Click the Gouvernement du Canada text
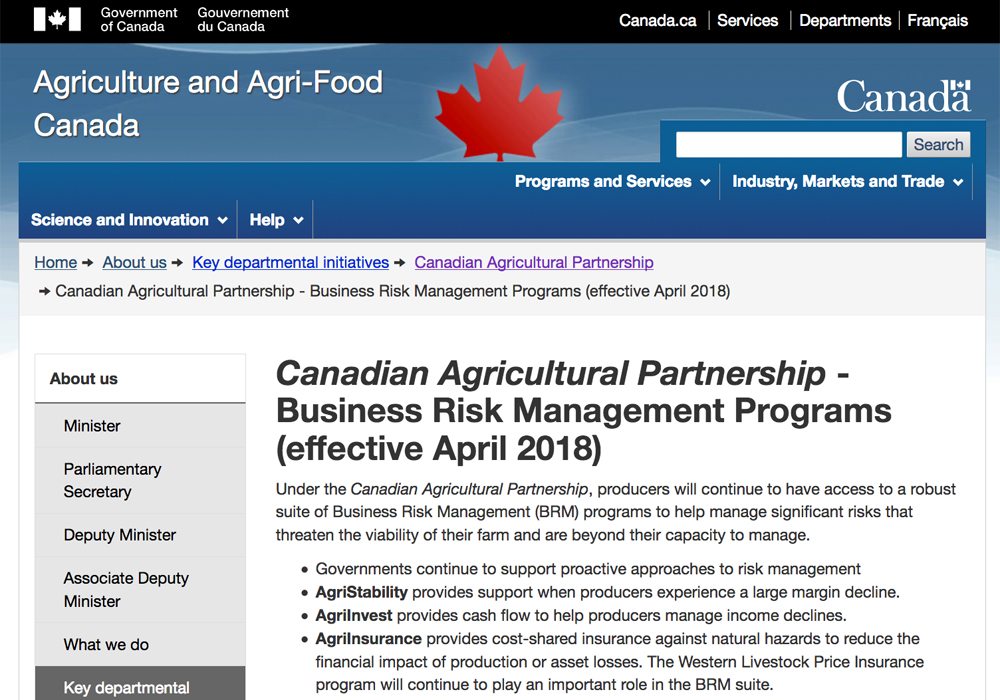1000x700 pixels. (x=243, y=20)
